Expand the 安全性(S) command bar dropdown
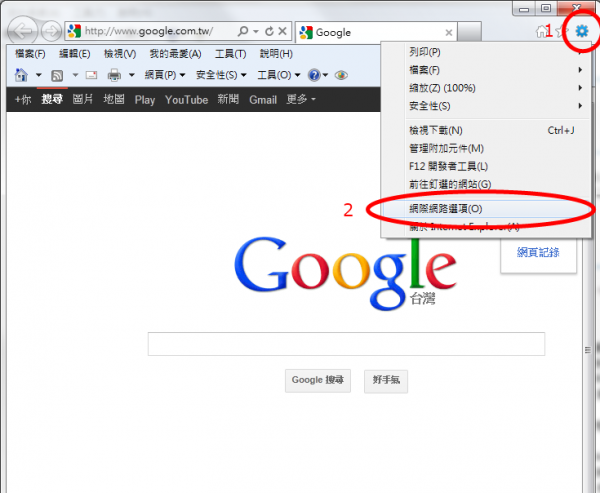This screenshot has width=600, height=493. tap(222, 75)
